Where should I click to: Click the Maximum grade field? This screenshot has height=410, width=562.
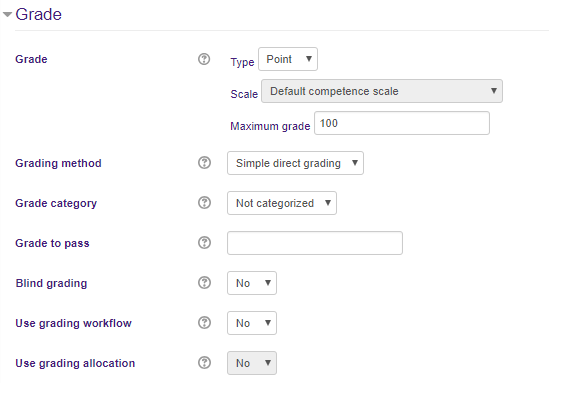[x=402, y=123]
